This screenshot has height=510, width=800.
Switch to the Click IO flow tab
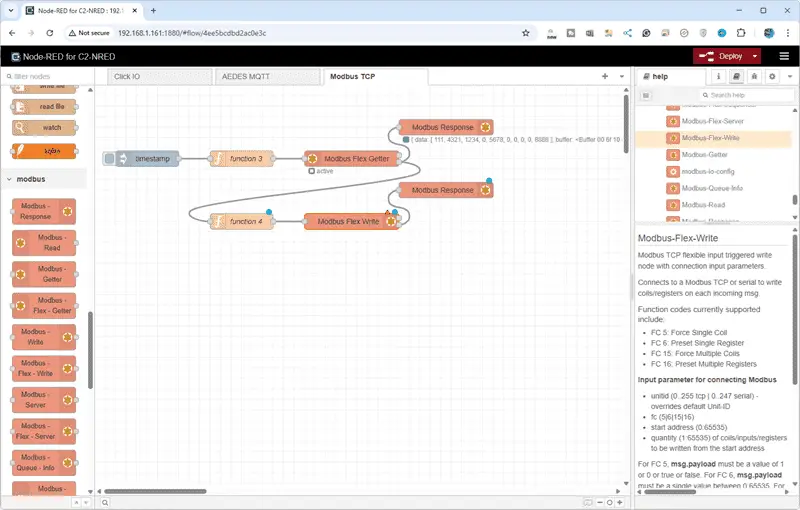(160, 76)
